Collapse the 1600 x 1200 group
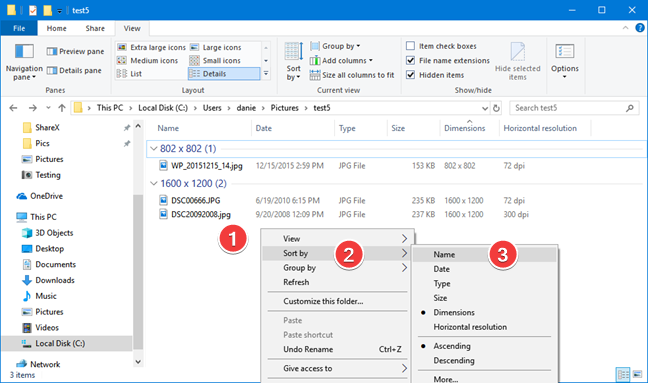The height and width of the screenshot is (383, 648). point(154,183)
